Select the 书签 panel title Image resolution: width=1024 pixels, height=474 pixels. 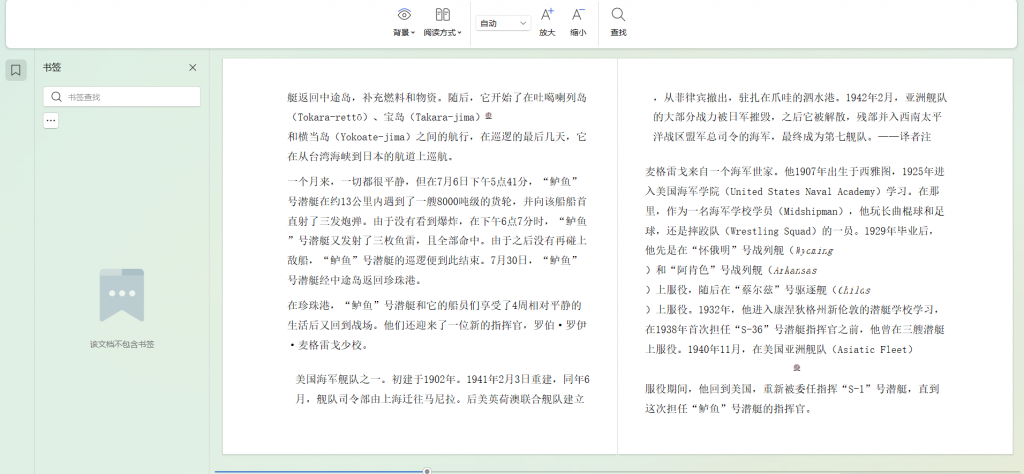pos(52,68)
